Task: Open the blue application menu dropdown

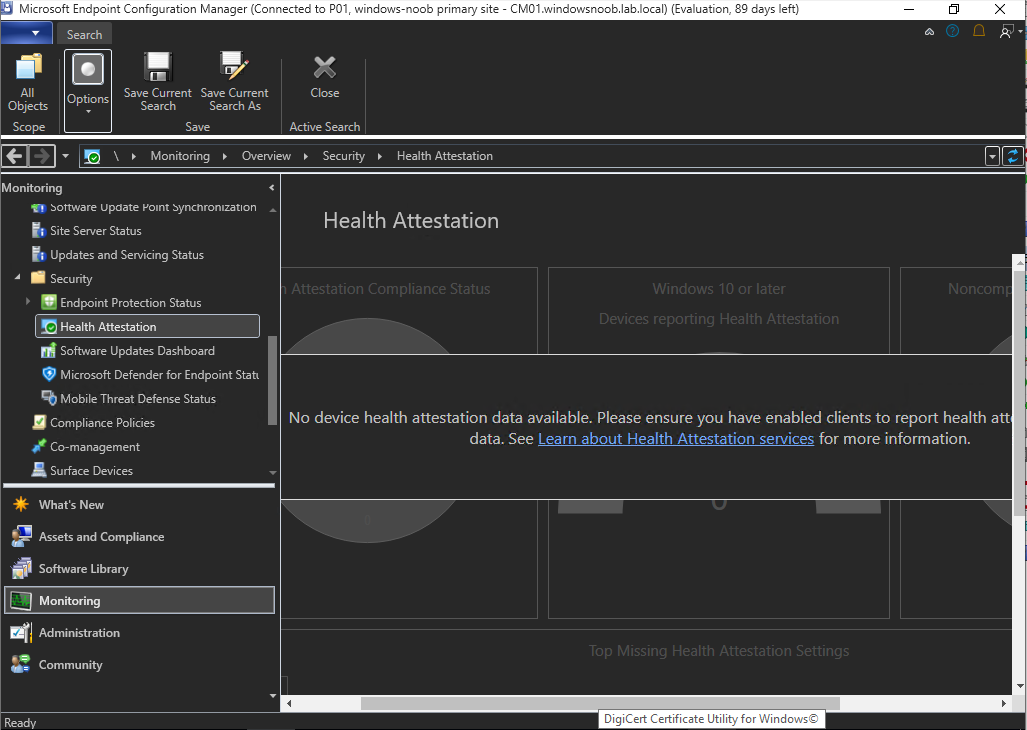Action: 26,33
